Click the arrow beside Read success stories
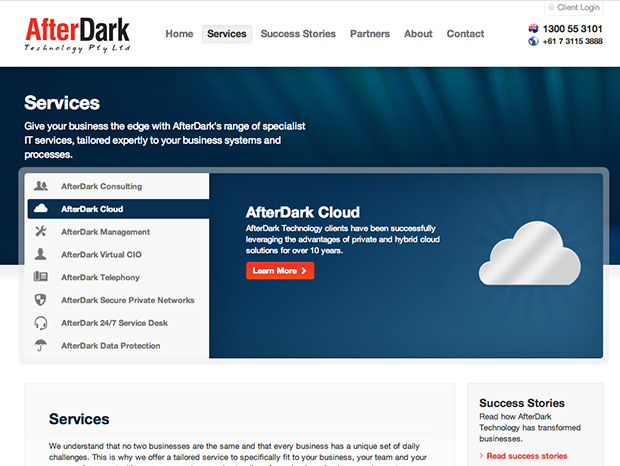620x466 pixels. [481, 456]
